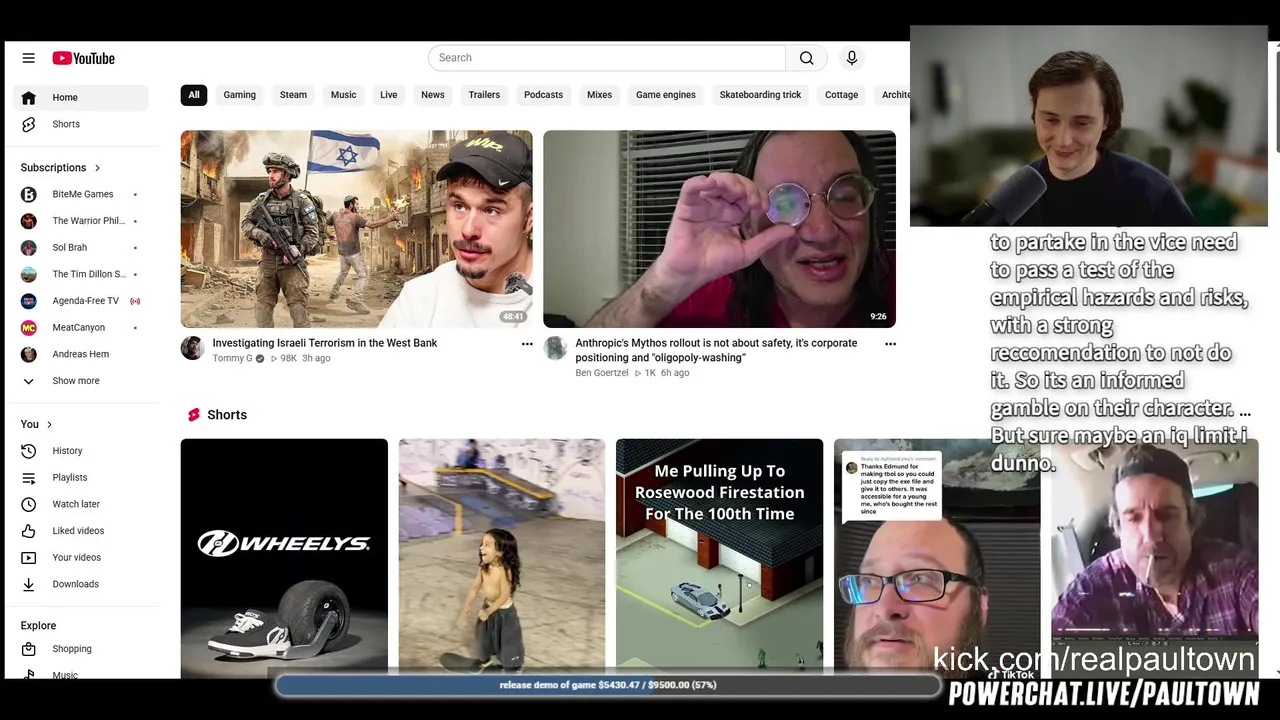
Task: Open the hamburger guide menu
Action: click(x=28, y=58)
